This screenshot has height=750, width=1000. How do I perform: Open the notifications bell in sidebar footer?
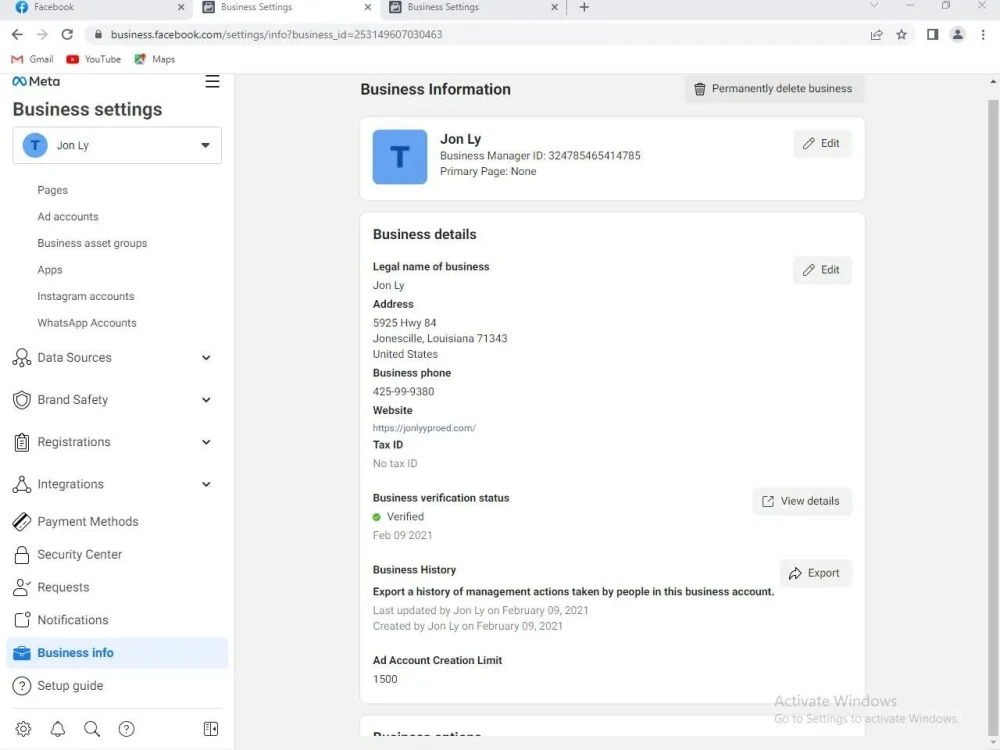pyautogui.click(x=57, y=729)
